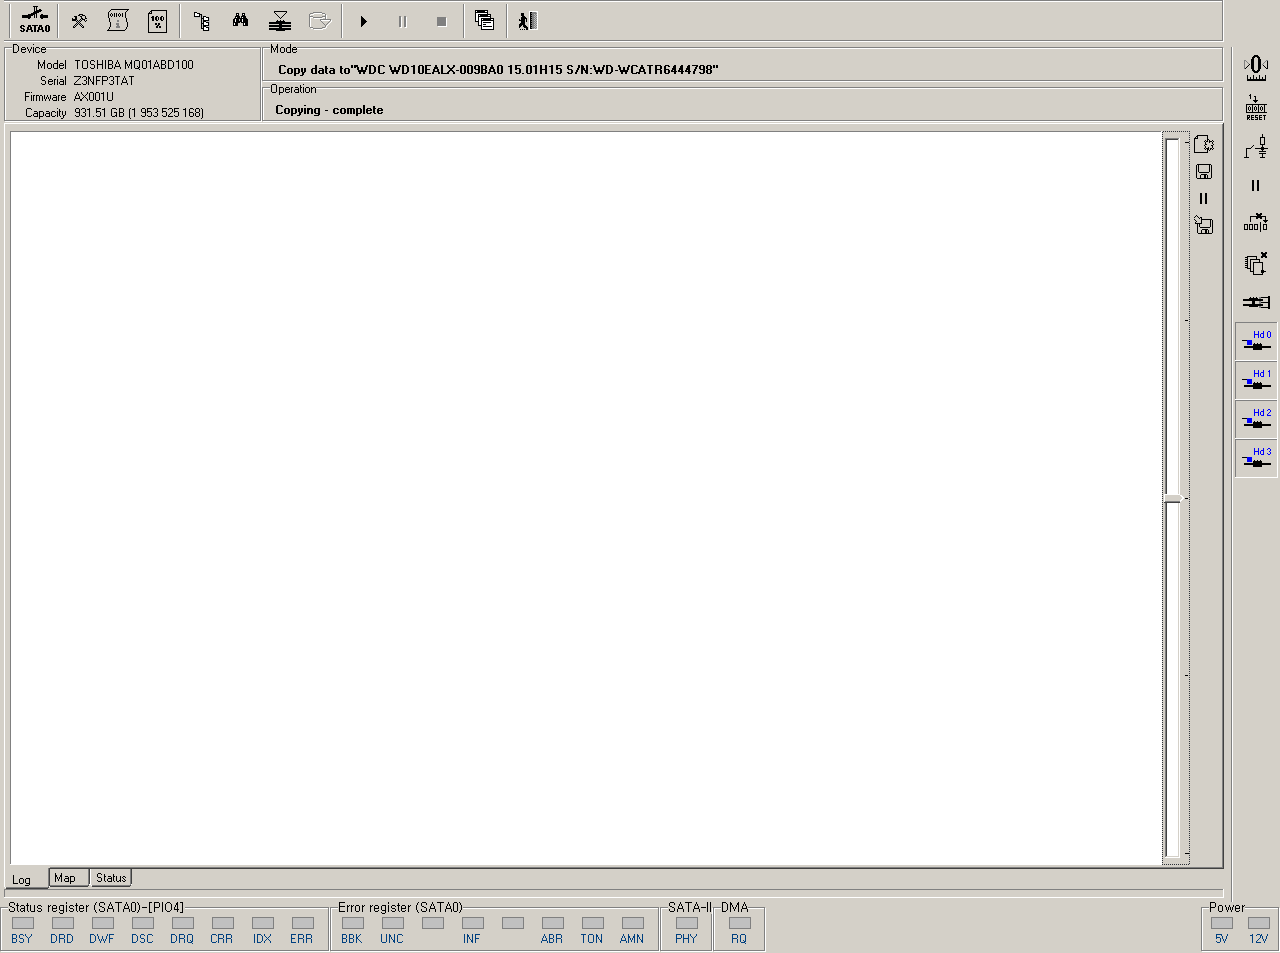Click the UNC error register label
This screenshot has width=1280, height=953.
[392, 939]
